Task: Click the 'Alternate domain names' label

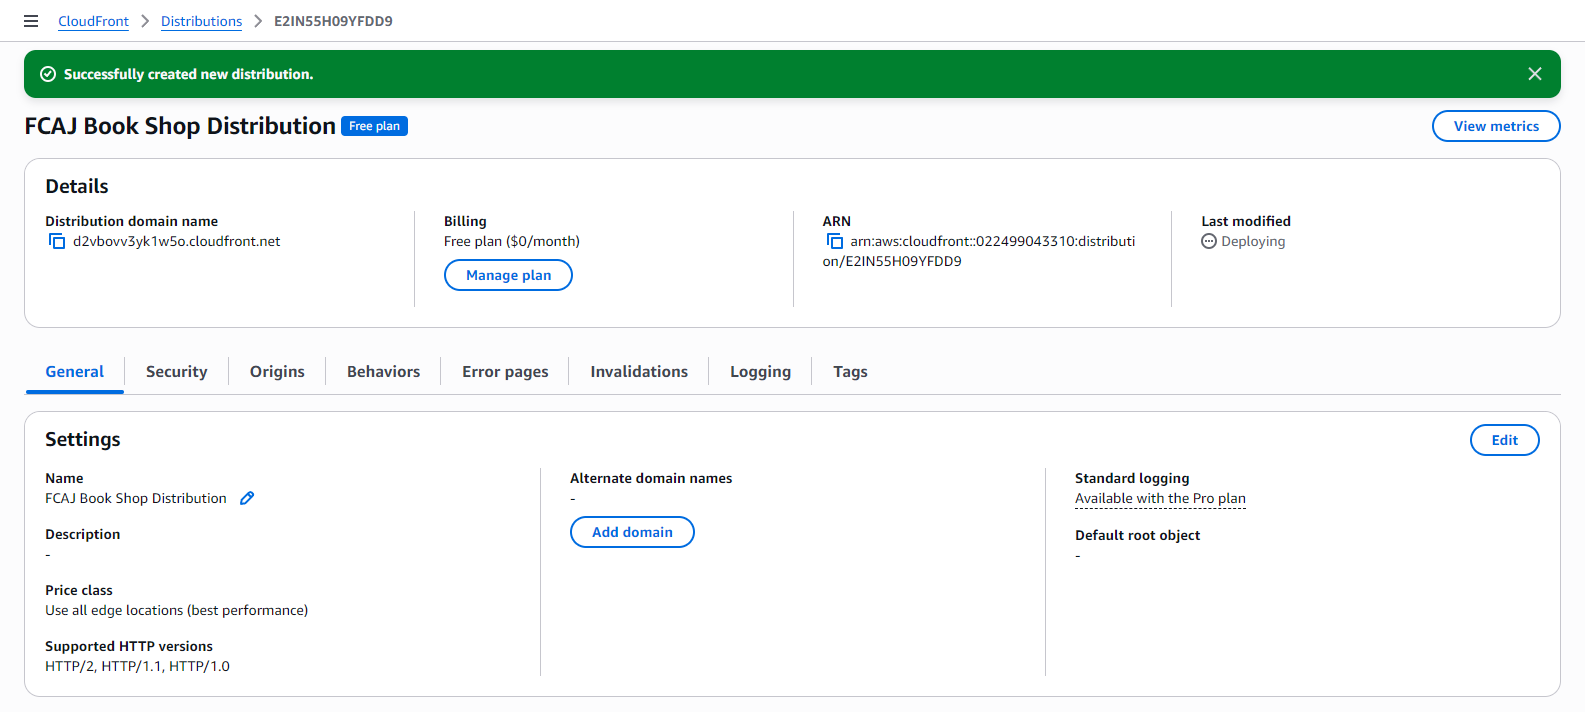Action: coord(651,478)
